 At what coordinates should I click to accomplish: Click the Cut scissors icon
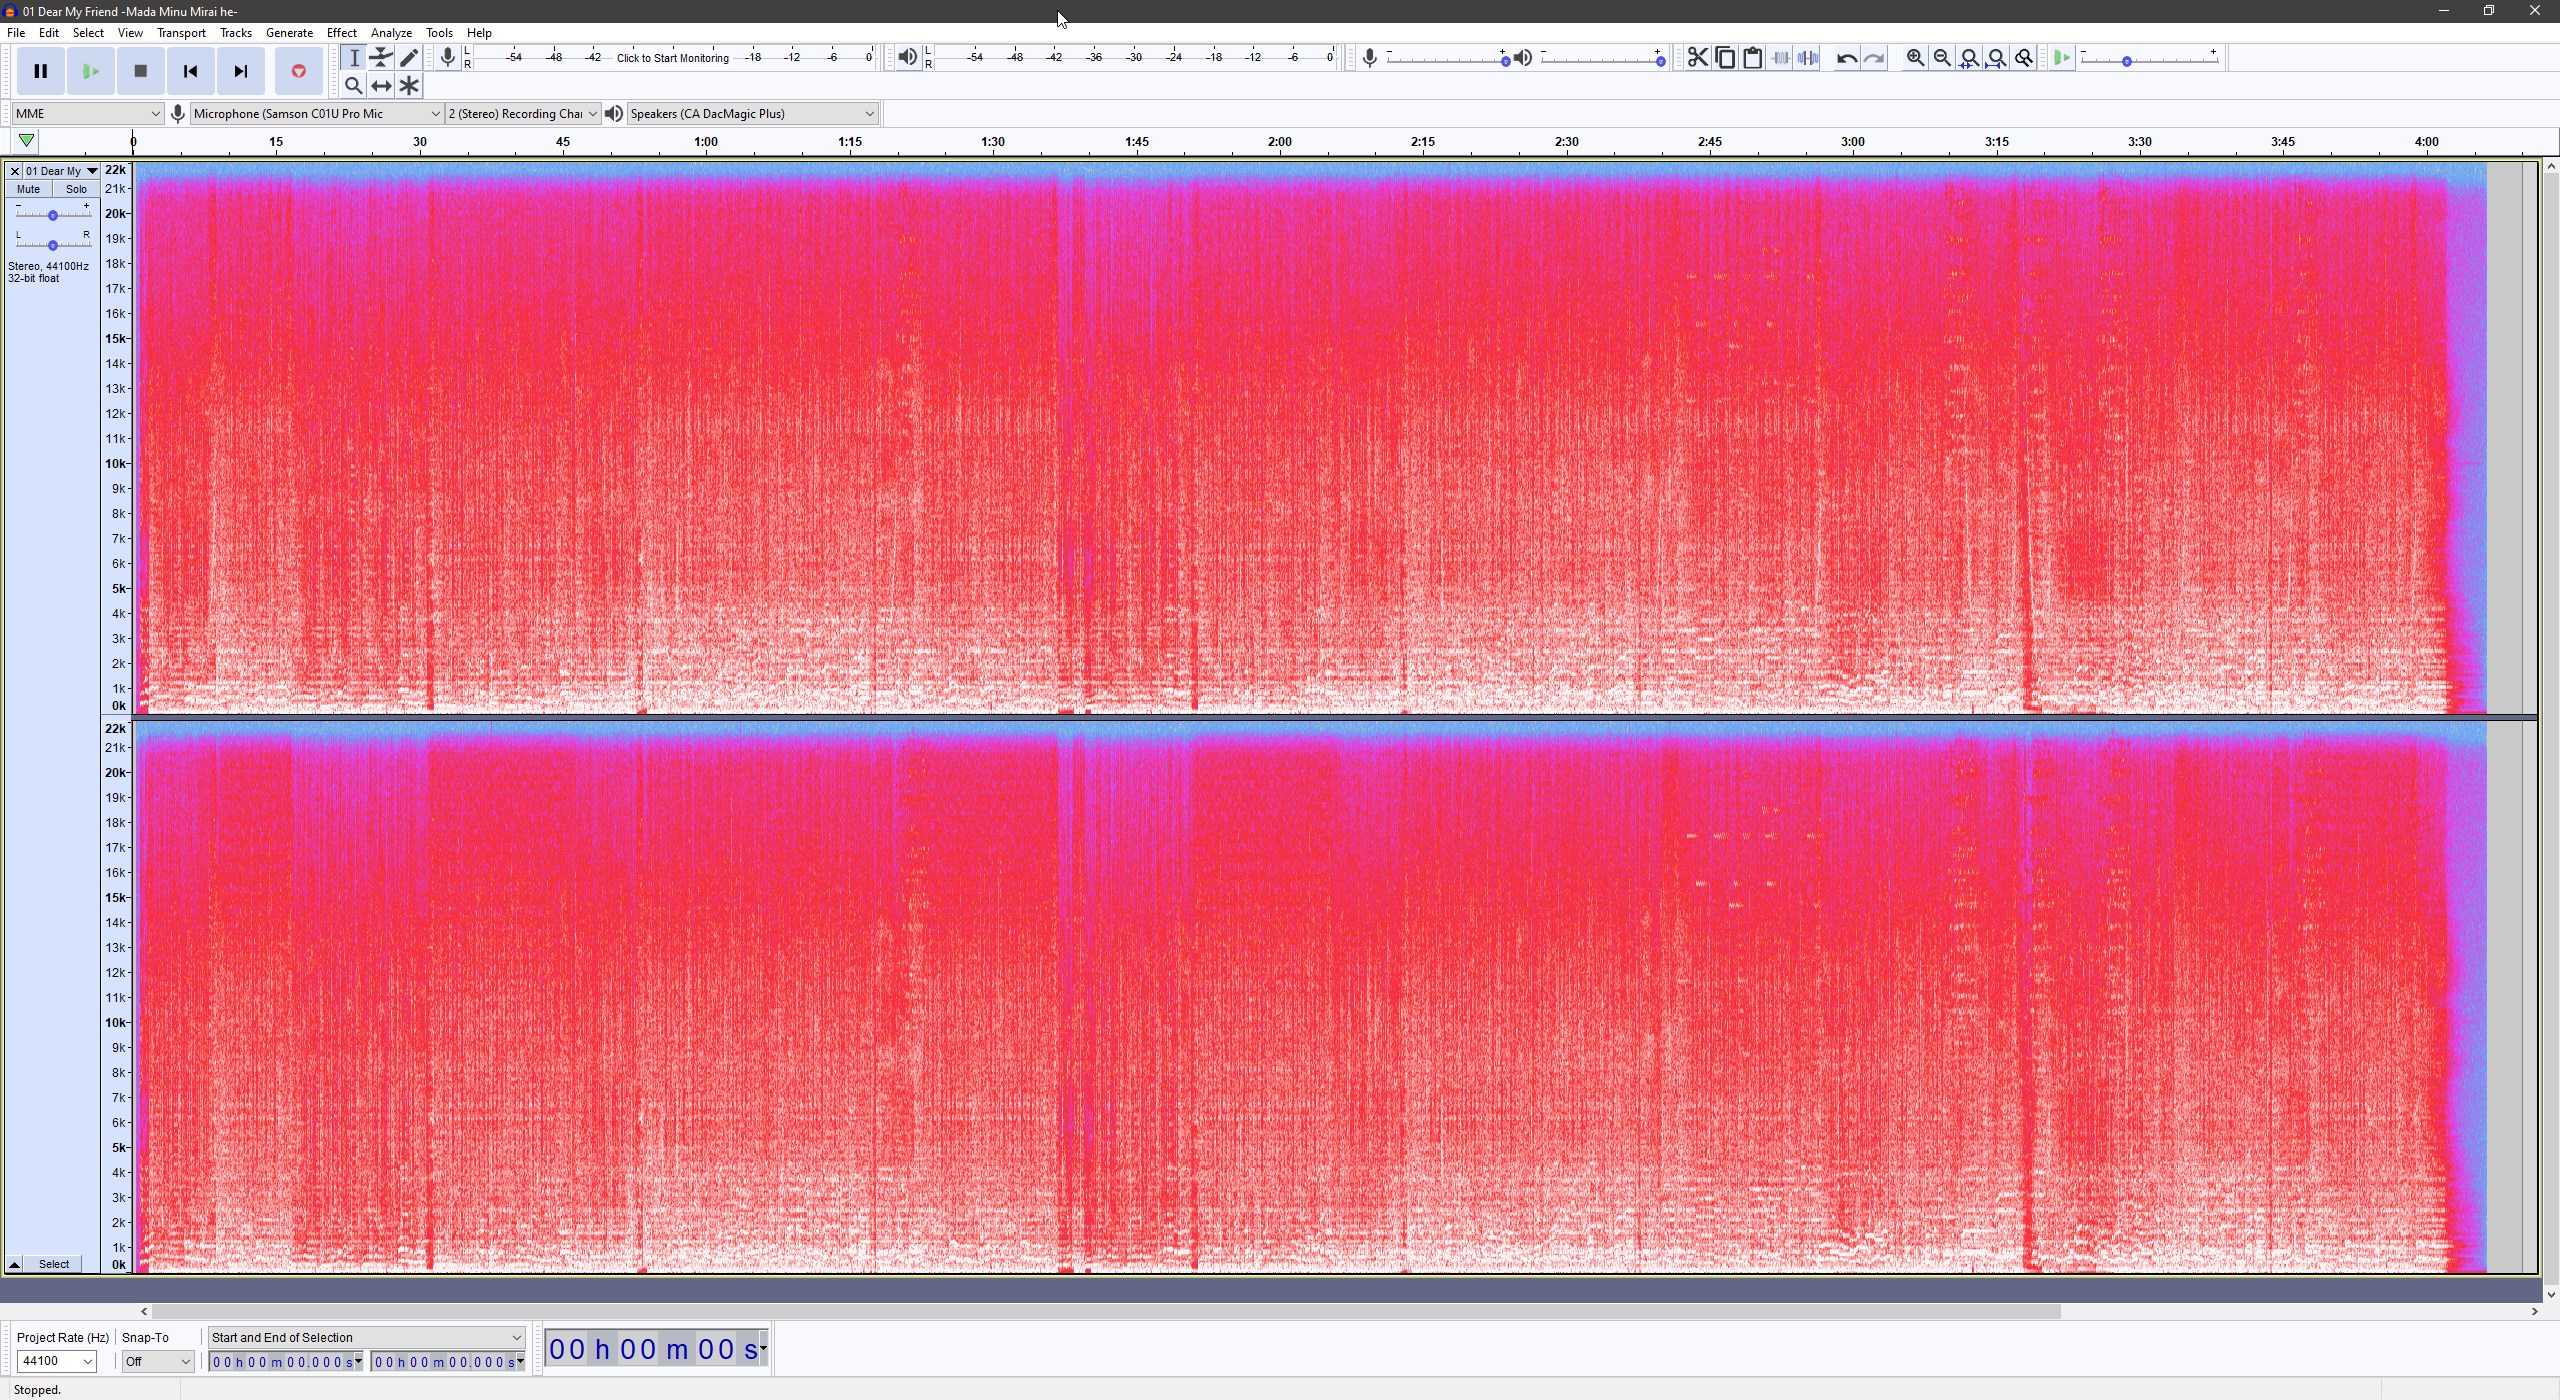click(x=1697, y=58)
